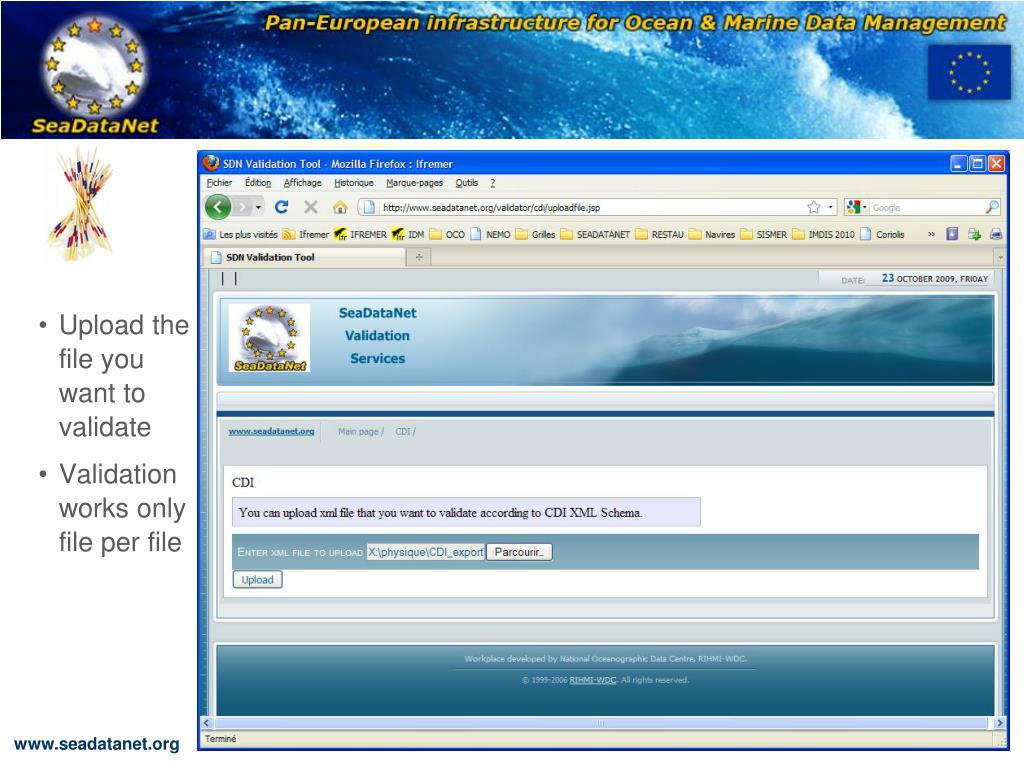The width and height of the screenshot is (1024, 768).
Task: Click the www.seadatanet.org link
Action: [x=271, y=431]
